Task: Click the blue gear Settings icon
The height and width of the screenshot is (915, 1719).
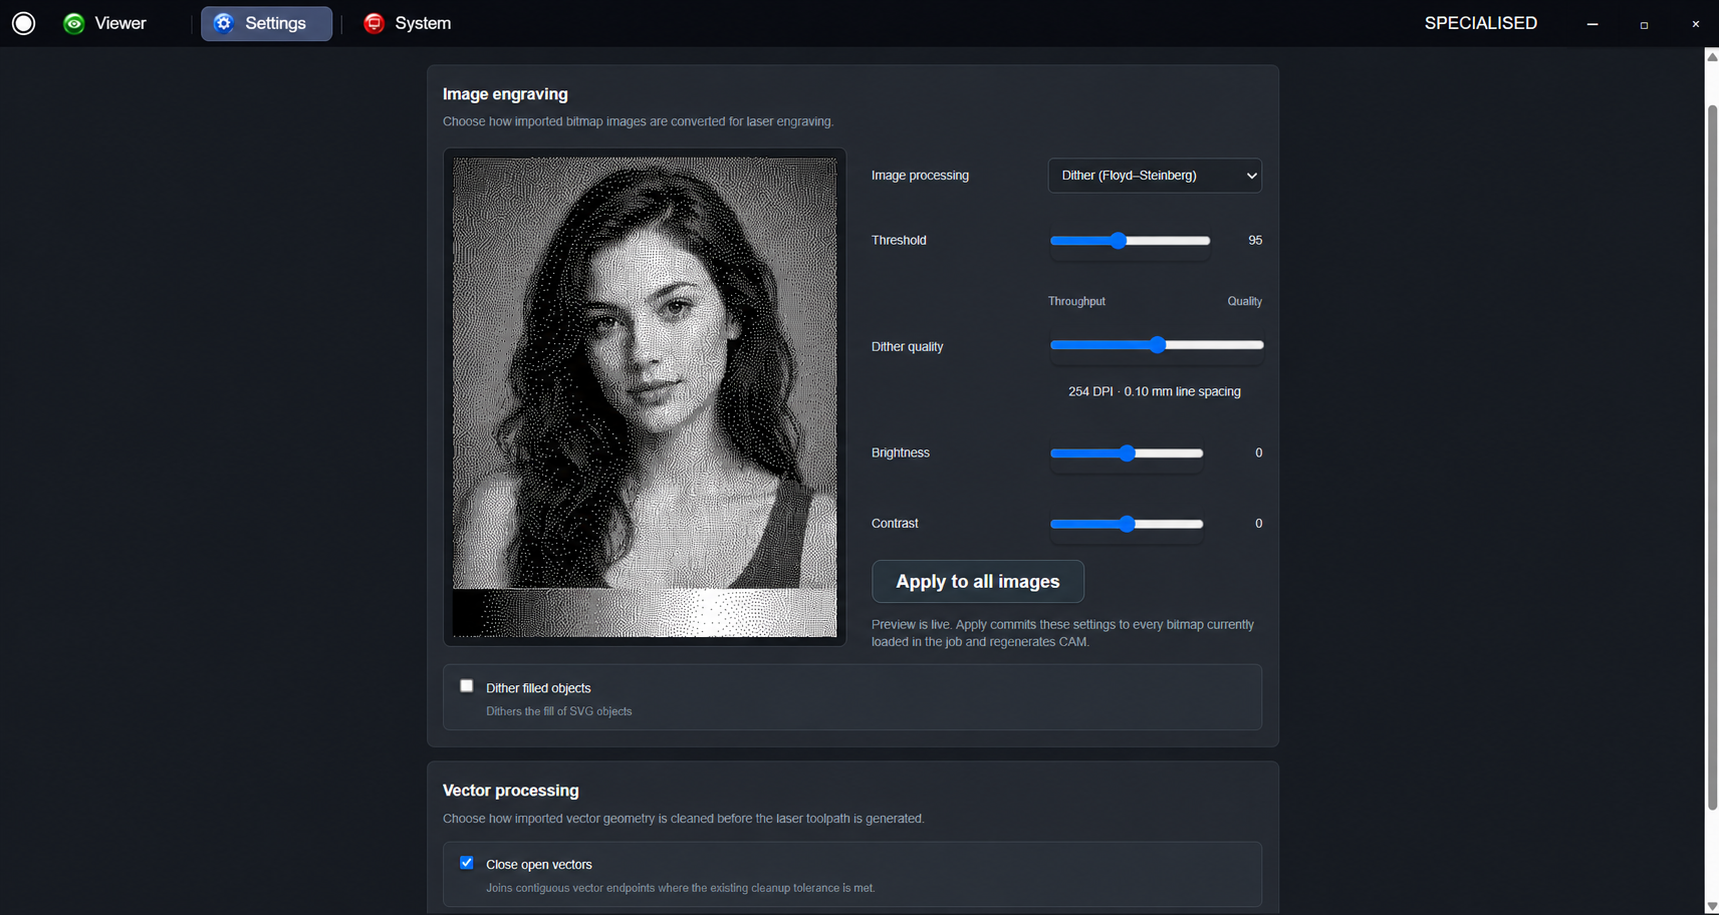Action: coord(224,23)
